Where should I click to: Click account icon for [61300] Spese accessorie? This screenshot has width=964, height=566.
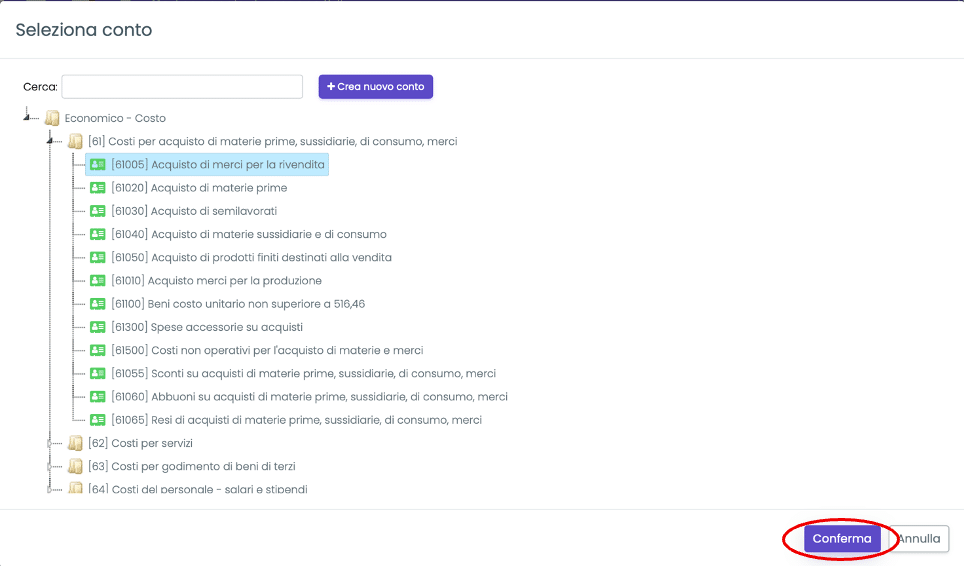[97, 327]
